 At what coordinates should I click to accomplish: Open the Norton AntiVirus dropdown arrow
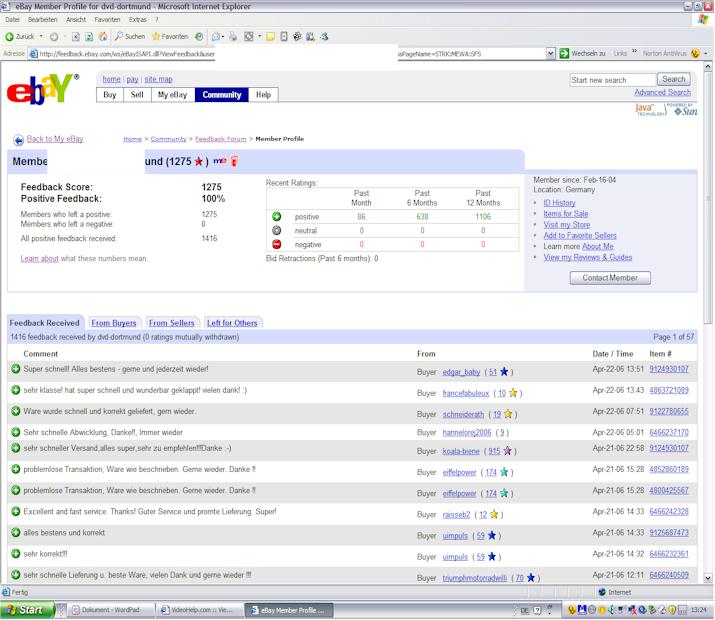(x=706, y=54)
